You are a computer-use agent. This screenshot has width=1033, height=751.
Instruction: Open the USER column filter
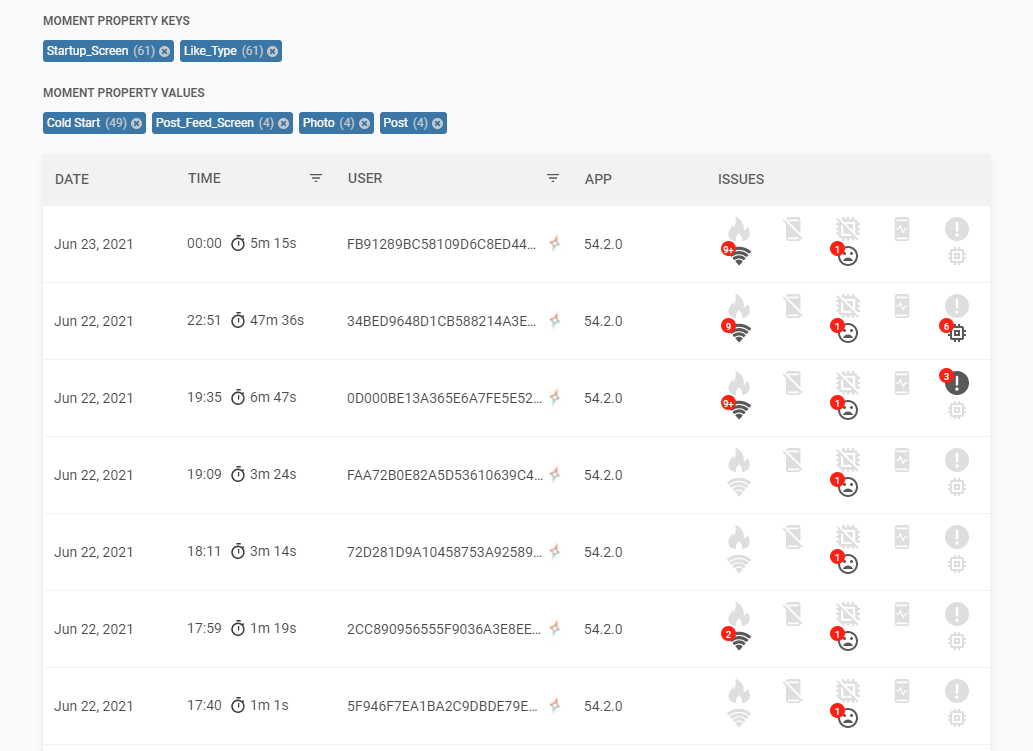click(553, 179)
